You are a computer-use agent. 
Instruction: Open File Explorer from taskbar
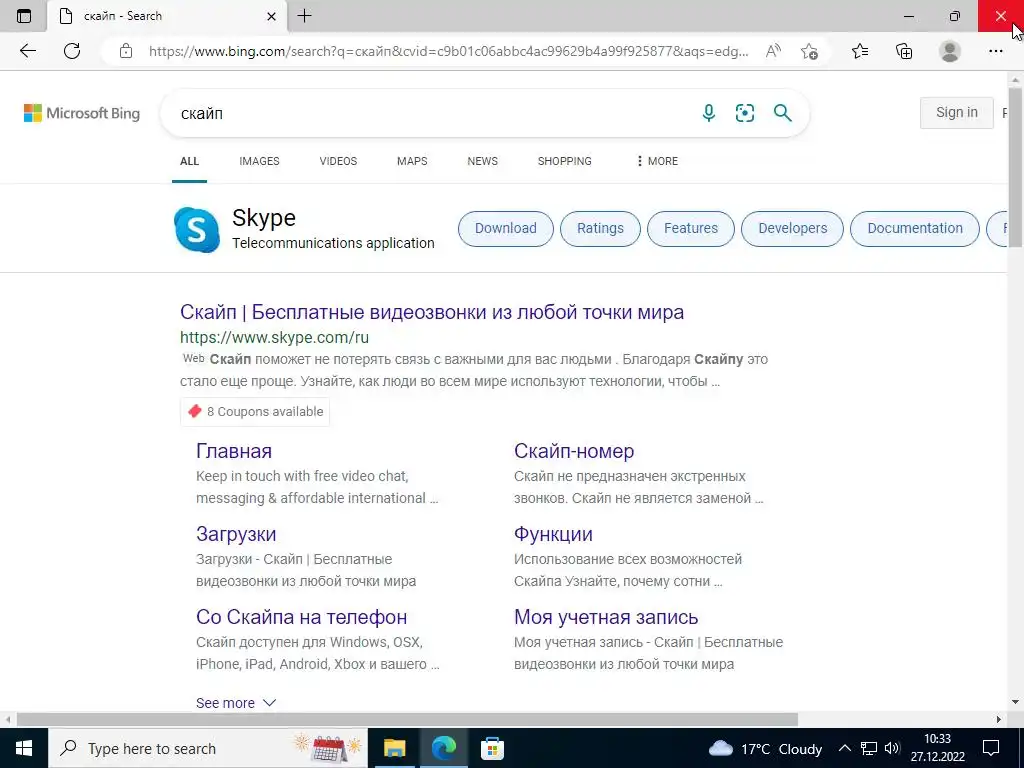[x=394, y=748]
